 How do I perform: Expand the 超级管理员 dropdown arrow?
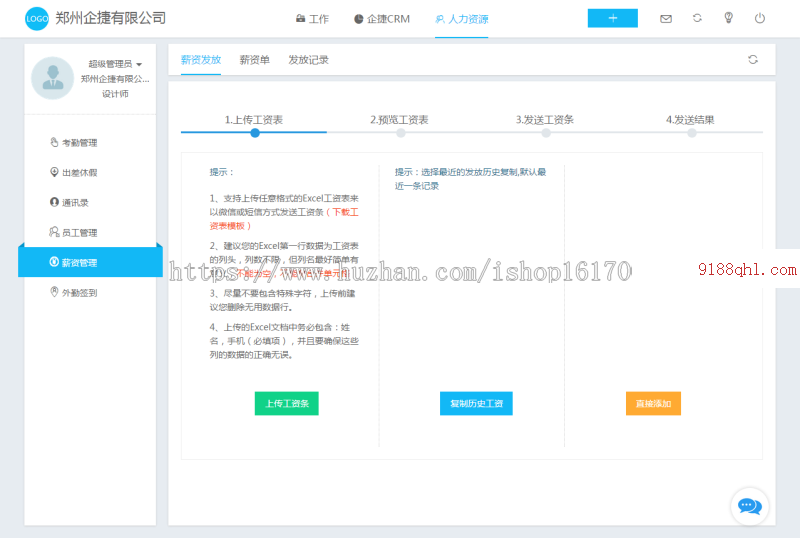[139, 65]
